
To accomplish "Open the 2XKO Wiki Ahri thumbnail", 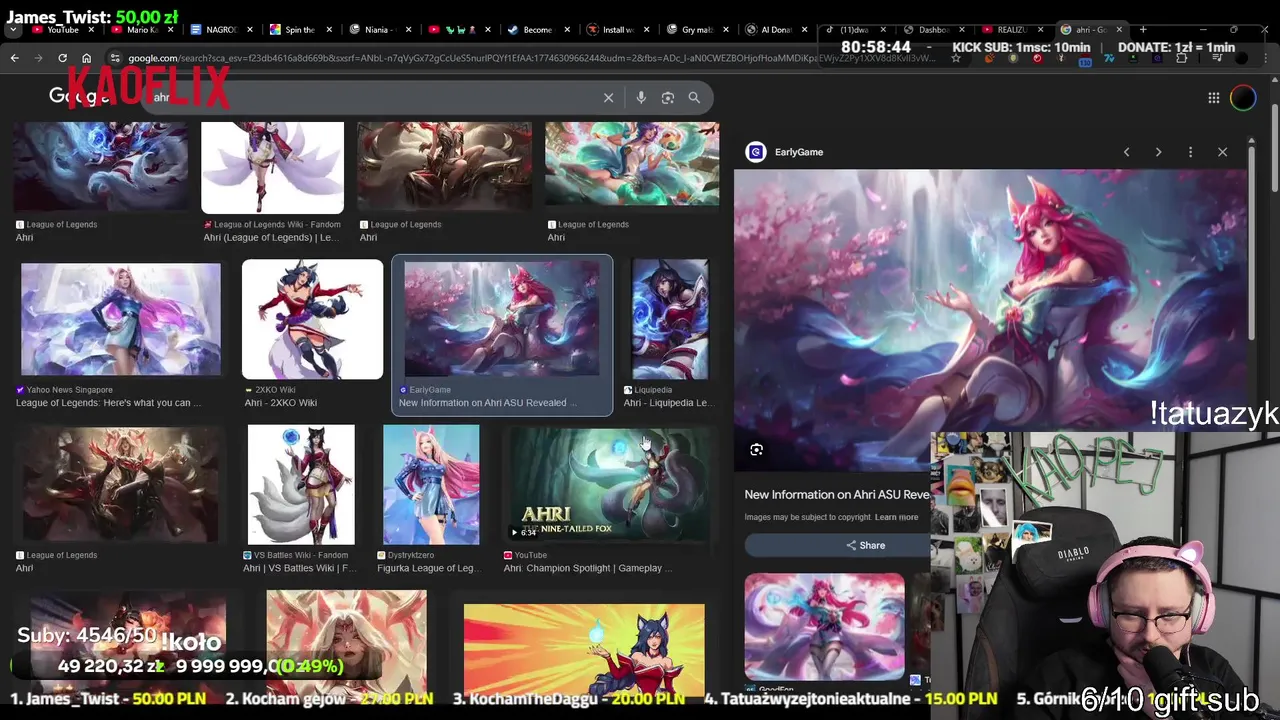I will click(x=312, y=320).
